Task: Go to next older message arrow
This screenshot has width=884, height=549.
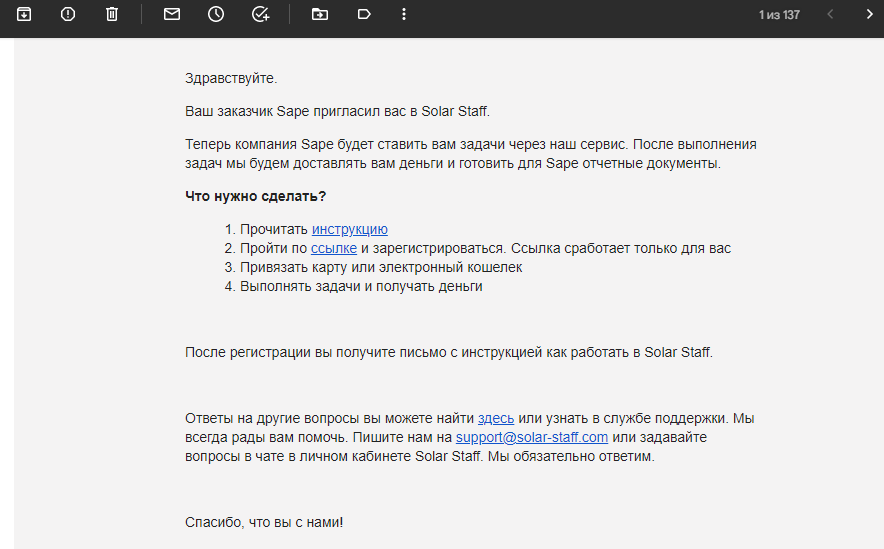Action: click(x=869, y=14)
